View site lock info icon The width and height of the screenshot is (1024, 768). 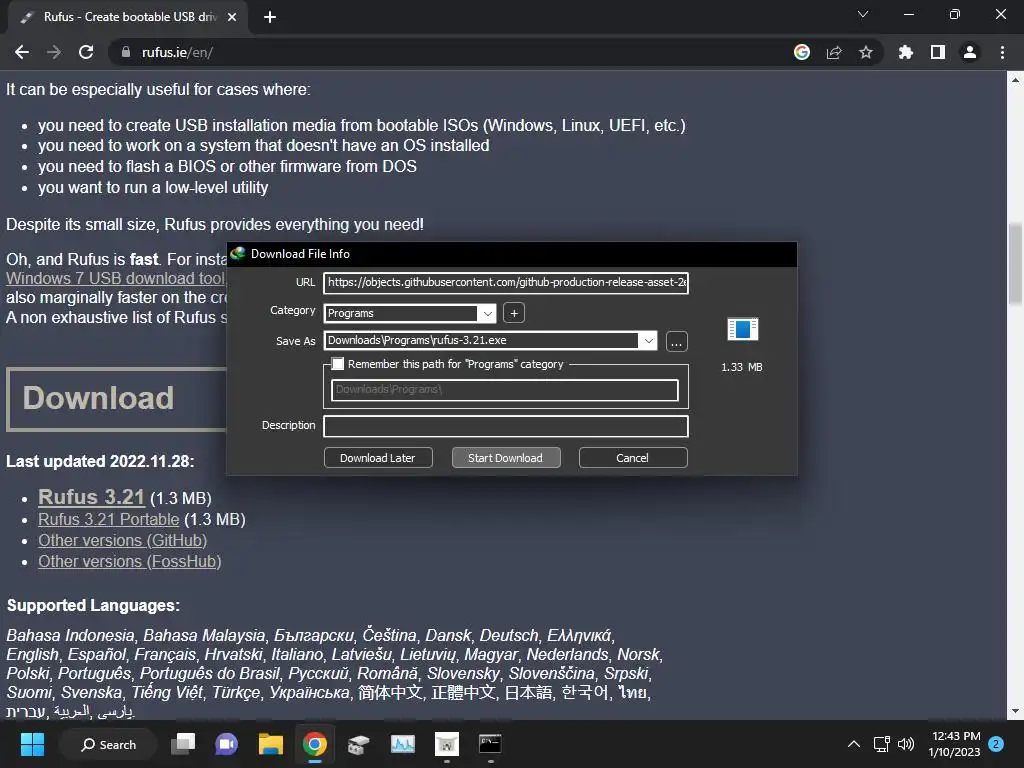click(125, 52)
